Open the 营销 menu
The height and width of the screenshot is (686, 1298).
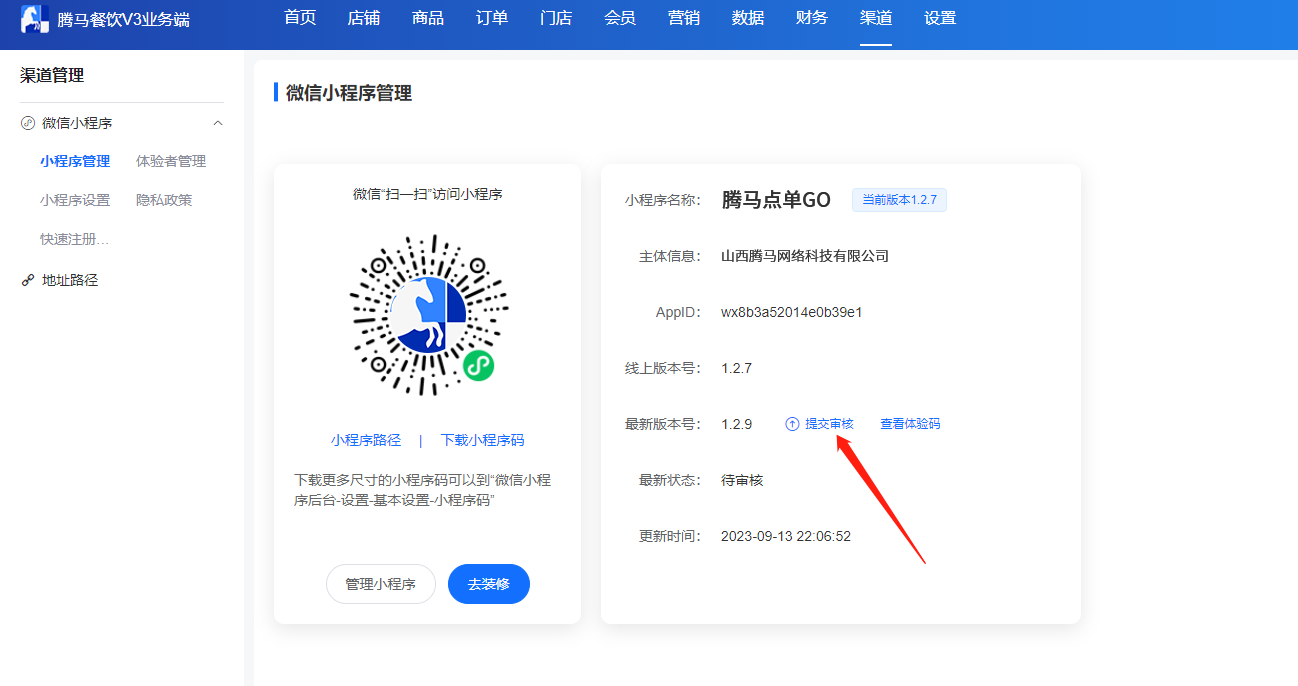[684, 18]
